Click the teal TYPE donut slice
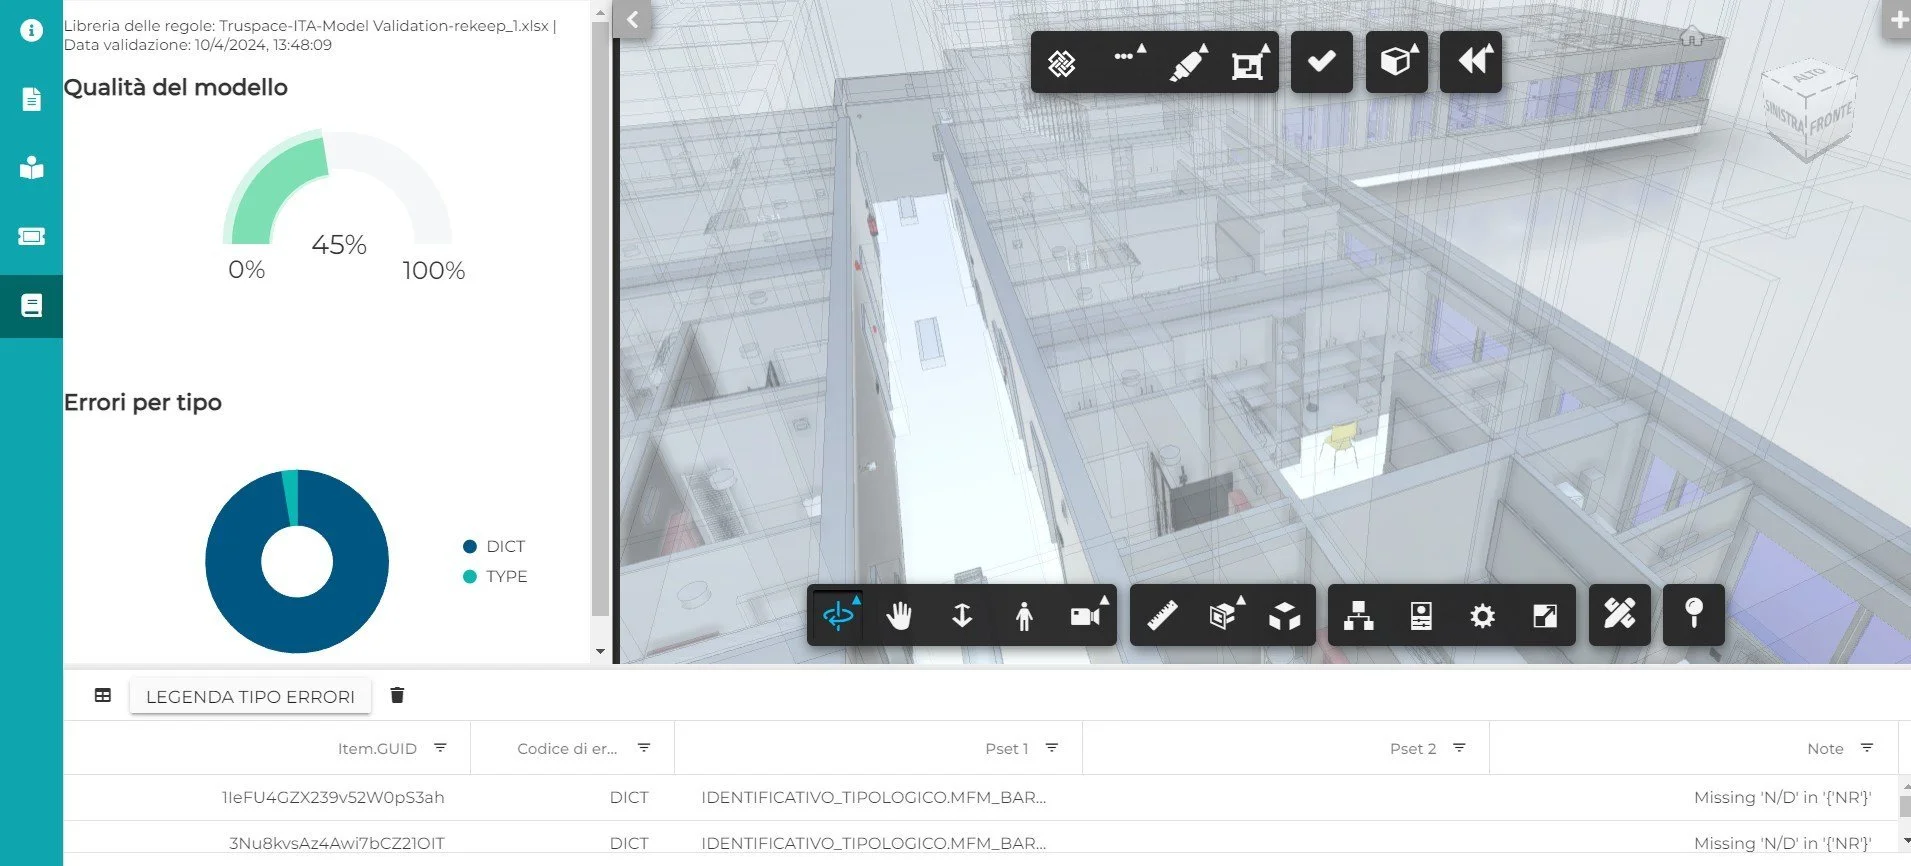The width and height of the screenshot is (1911, 866). [x=291, y=496]
